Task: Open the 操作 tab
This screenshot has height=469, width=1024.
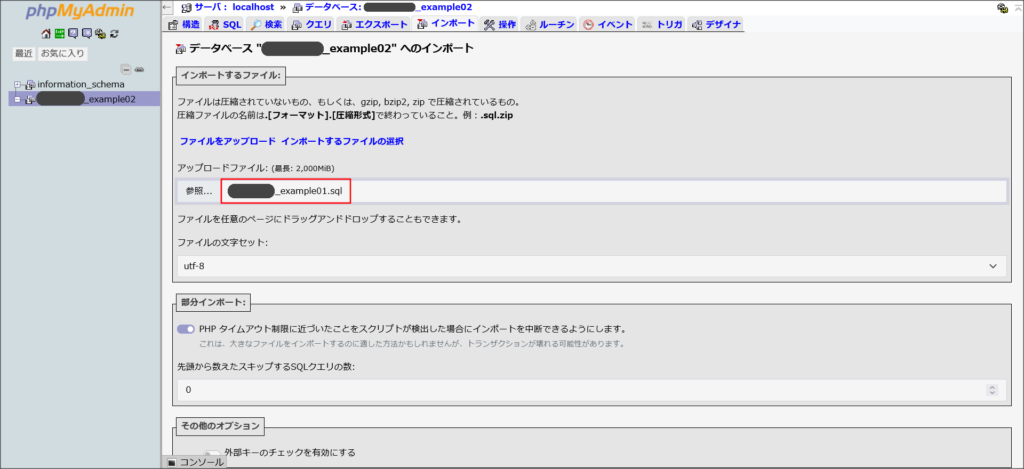Action: click(501, 25)
